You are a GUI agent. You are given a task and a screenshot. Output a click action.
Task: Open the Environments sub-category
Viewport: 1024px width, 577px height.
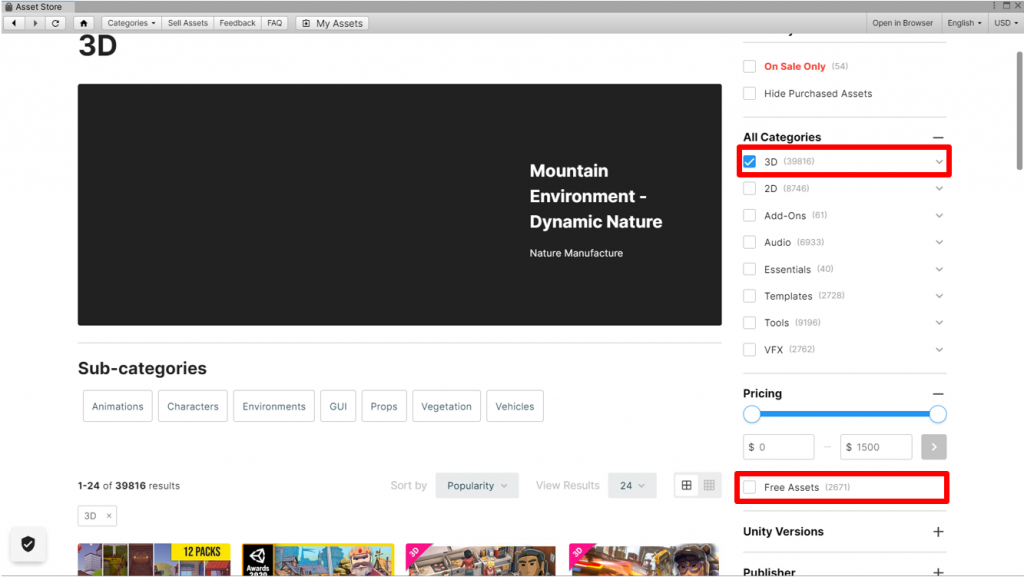[x=274, y=406]
